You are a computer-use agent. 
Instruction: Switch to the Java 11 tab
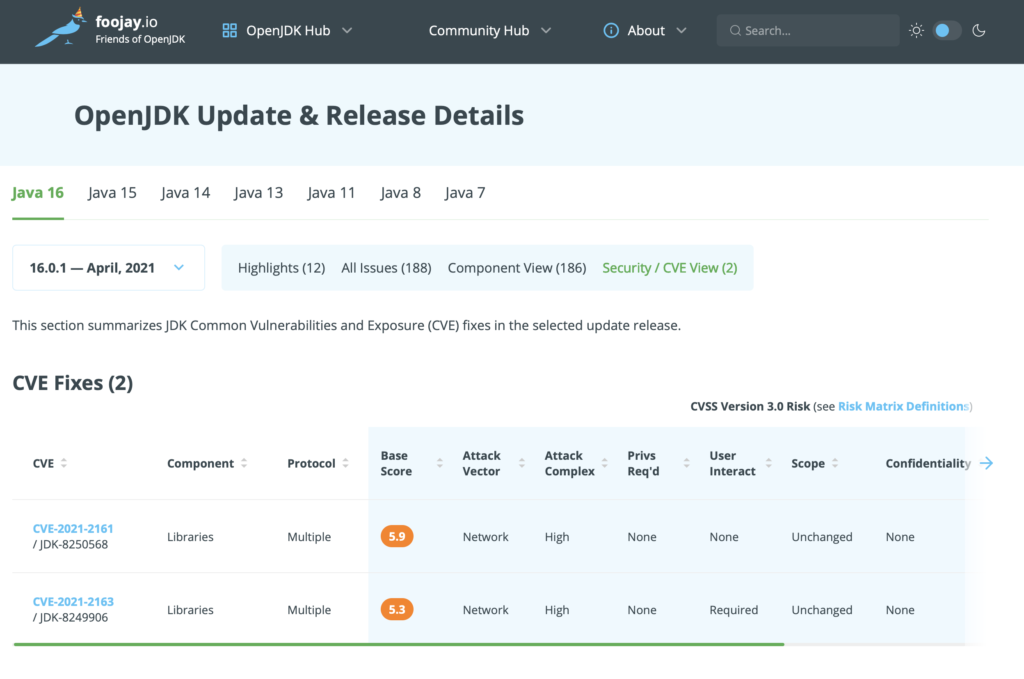(331, 193)
